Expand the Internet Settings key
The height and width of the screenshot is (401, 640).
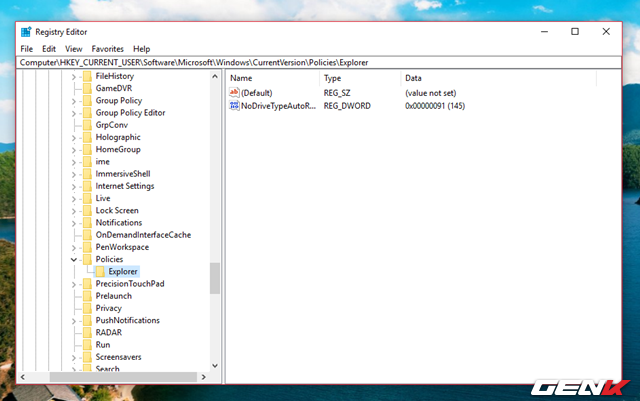click(x=74, y=187)
